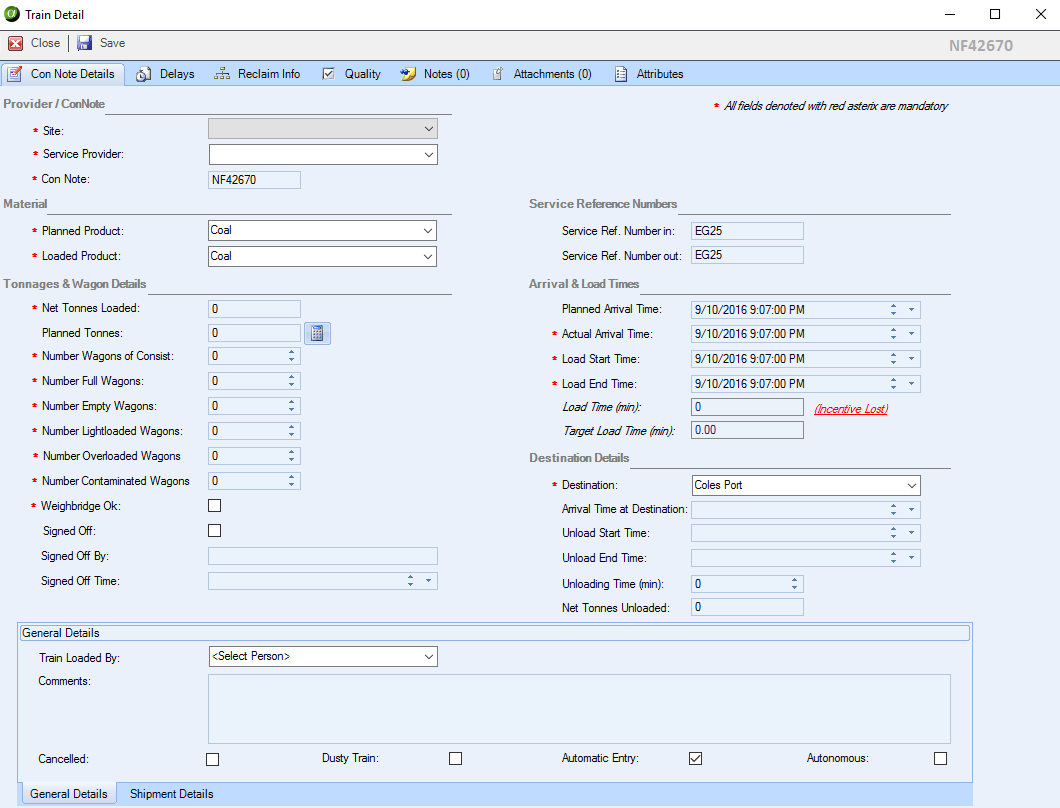This screenshot has height=808, width=1060.
Task: Click the Incentive Lost link
Action: [x=851, y=409]
